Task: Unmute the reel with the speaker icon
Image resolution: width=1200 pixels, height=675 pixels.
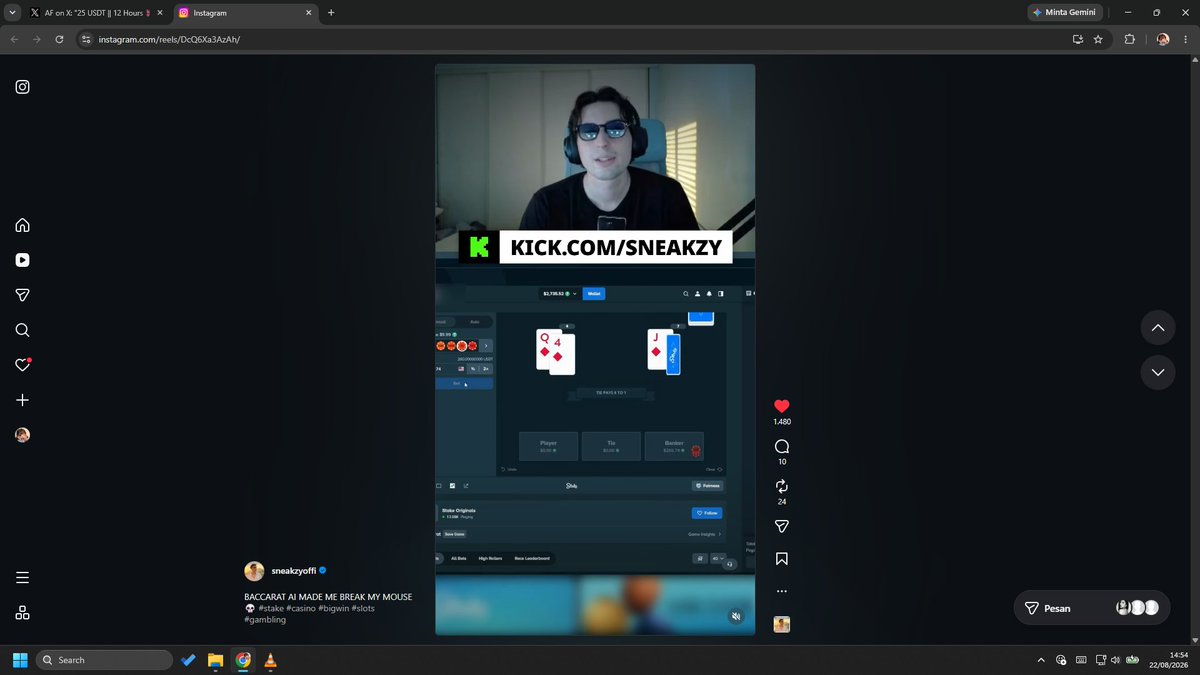Action: click(736, 616)
